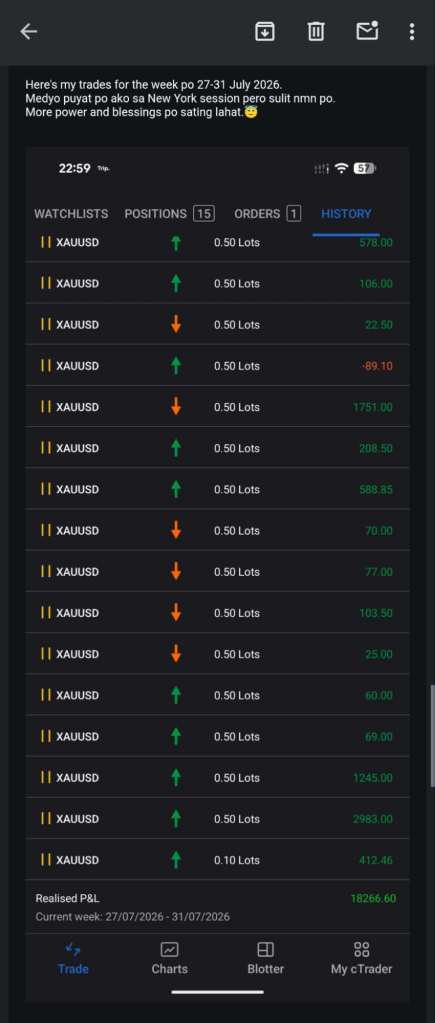435x1023 pixels.
Task: Mark email as unread via envelope icon
Action: [367, 31]
